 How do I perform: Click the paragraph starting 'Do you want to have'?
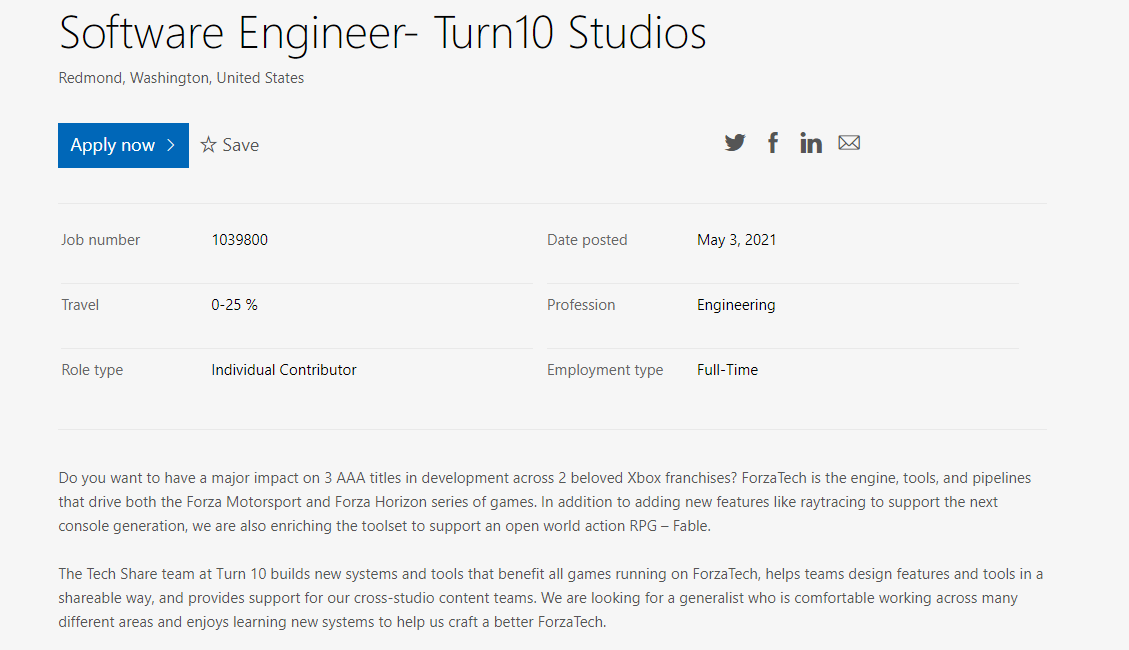pyautogui.click(x=544, y=502)
